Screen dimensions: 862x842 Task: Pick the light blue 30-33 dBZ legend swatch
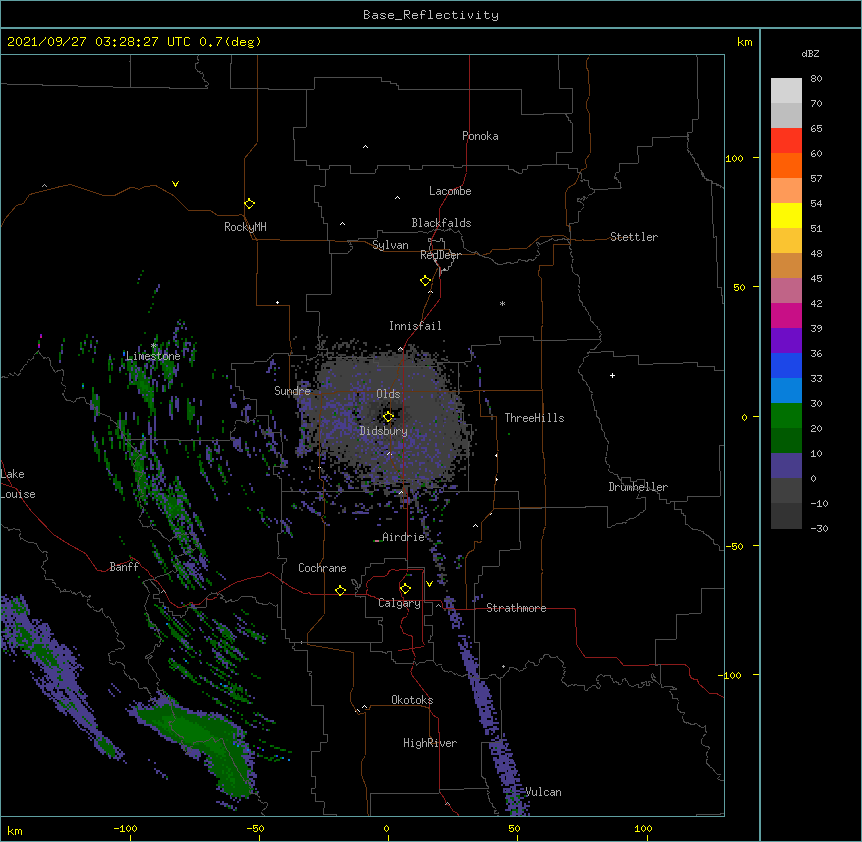(786, 391)
